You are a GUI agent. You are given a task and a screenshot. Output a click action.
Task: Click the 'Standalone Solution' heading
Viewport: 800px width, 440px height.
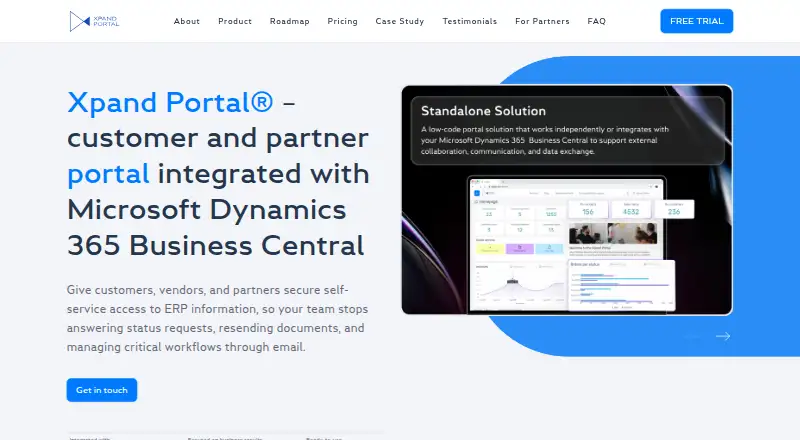[x=483, y=111]
